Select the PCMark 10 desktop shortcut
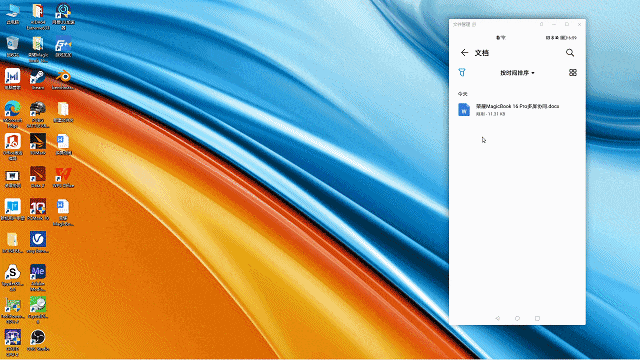This screenshot has height=360, width=640. [38, 210]
